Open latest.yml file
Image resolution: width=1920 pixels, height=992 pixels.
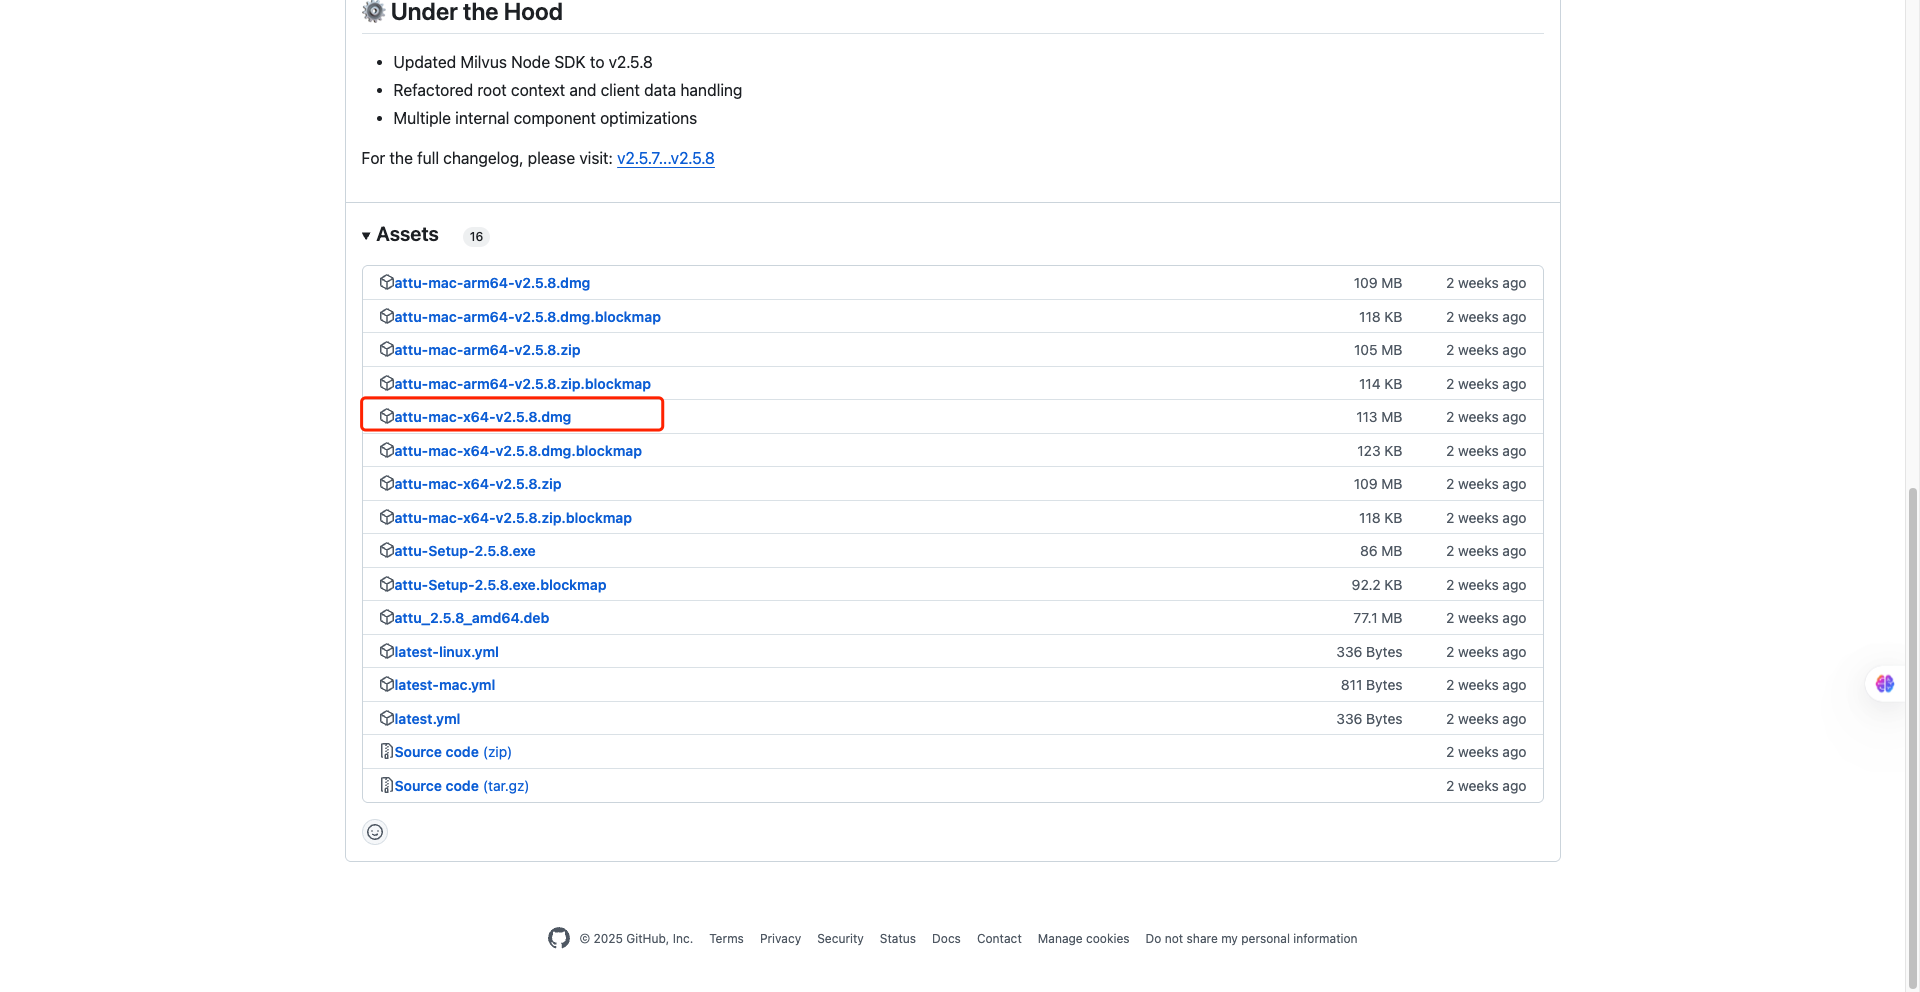(427, 719)
